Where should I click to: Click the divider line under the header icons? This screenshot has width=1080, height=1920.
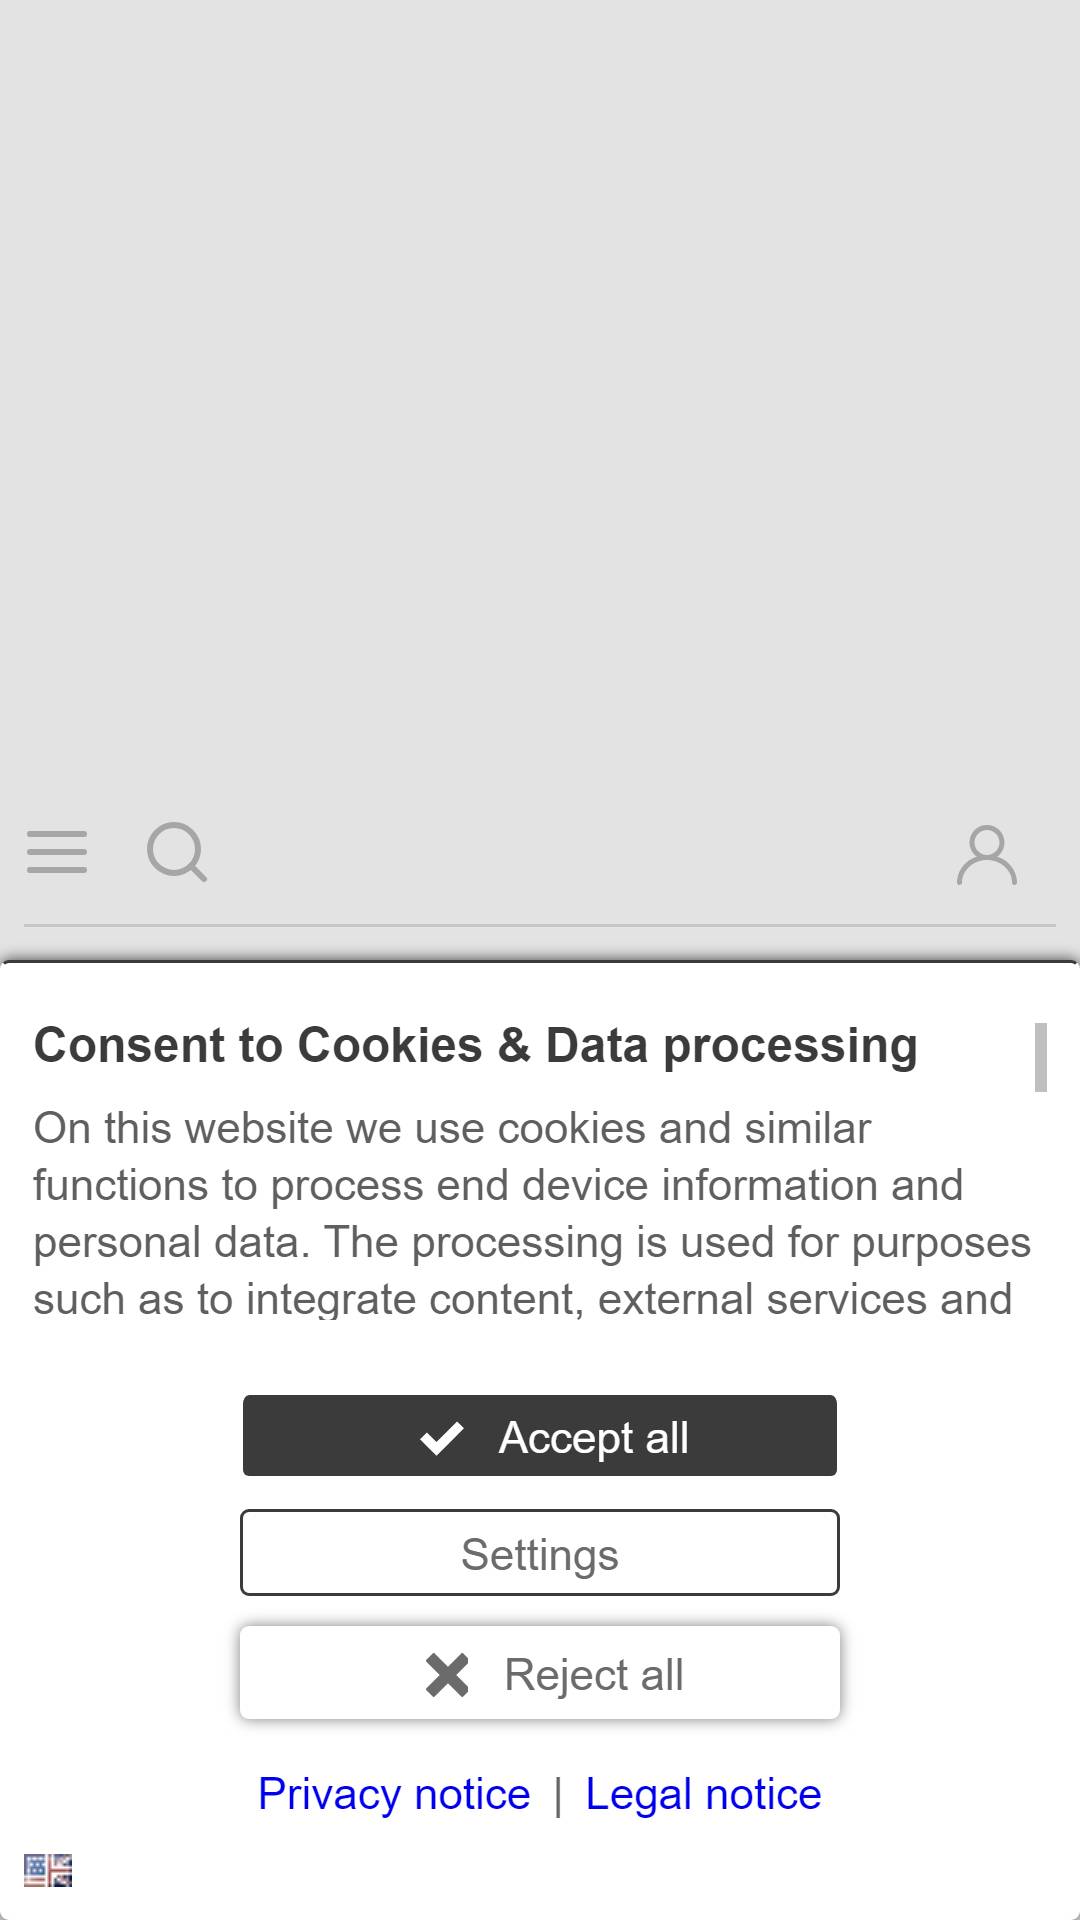pyautogui.click(x=540, y=925)
